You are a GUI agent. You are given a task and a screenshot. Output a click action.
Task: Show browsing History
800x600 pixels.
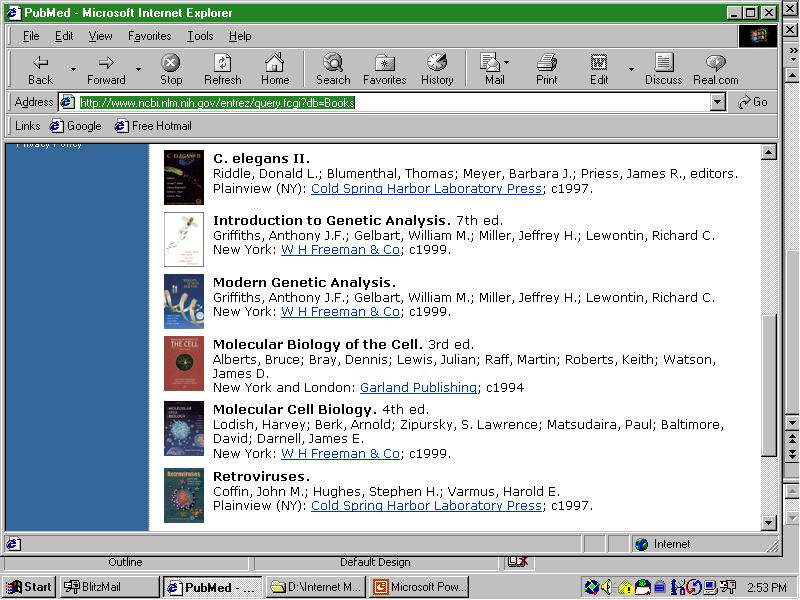[x=437, y=69]
